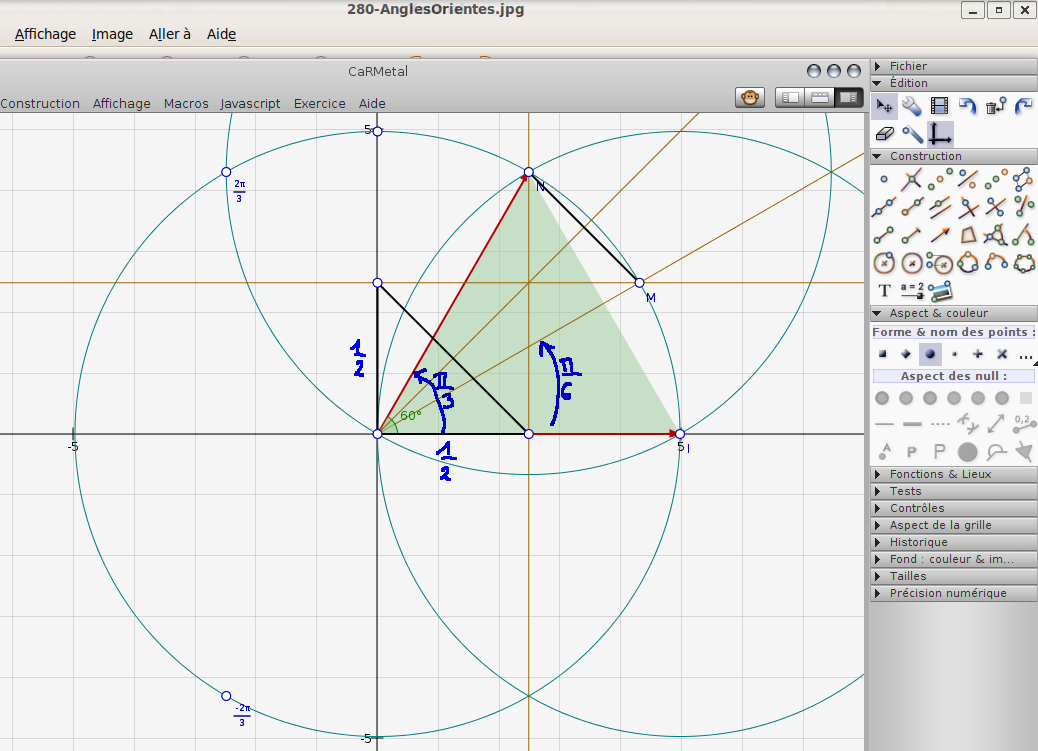Toggle the left side panel view
Screen dimensions: 1038x751
(x=790, y=98)
